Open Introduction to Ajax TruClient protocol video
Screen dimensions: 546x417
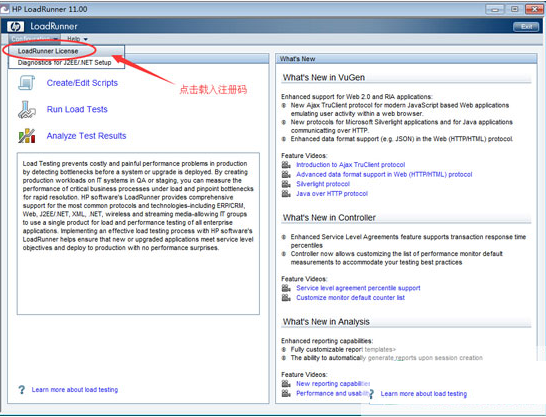[351, 165]
